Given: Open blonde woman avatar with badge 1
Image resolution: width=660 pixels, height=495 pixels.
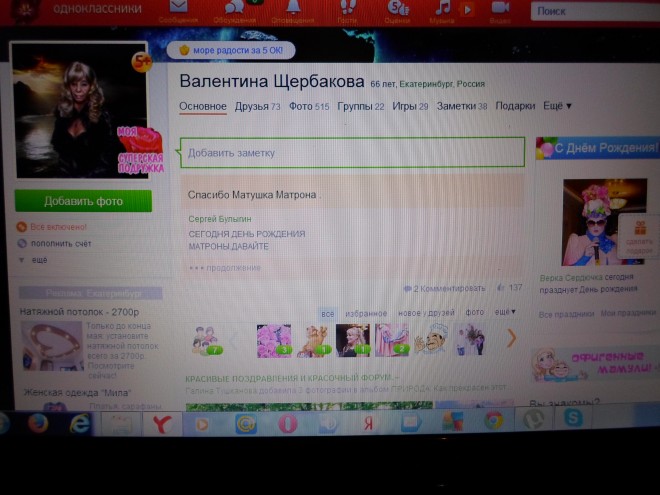Looking at the screenshot, I should coord(353,341).
